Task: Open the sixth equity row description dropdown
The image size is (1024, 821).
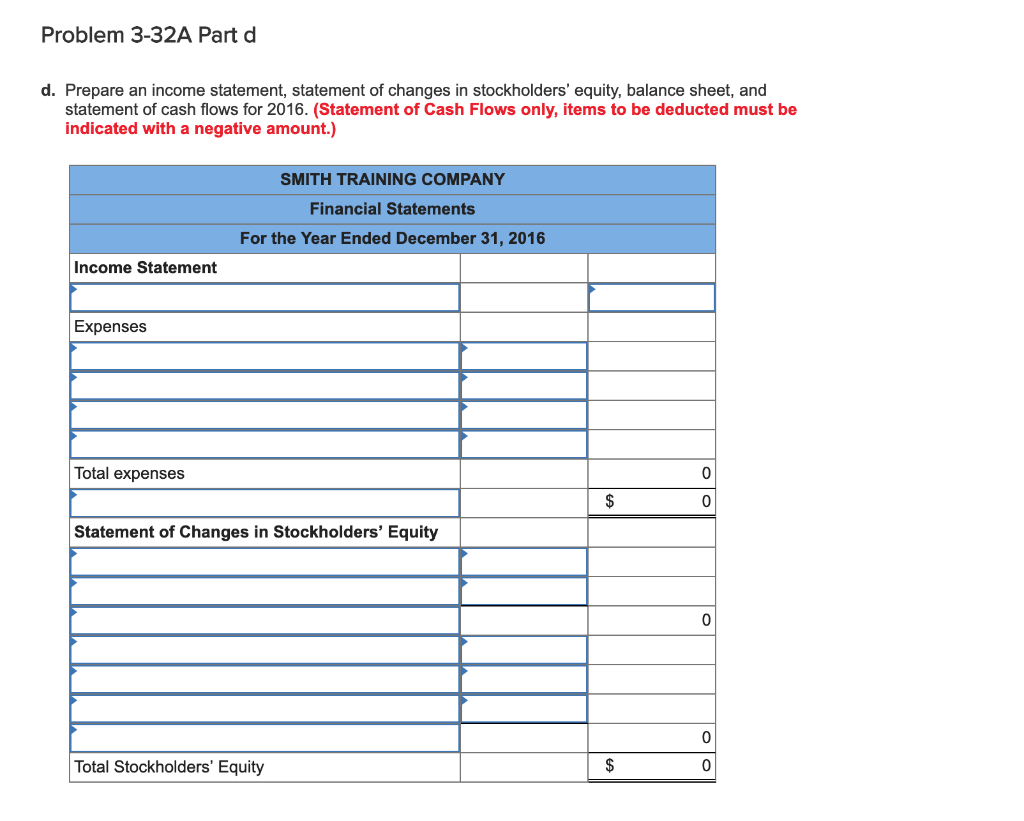Action: (x=264, y=708)
